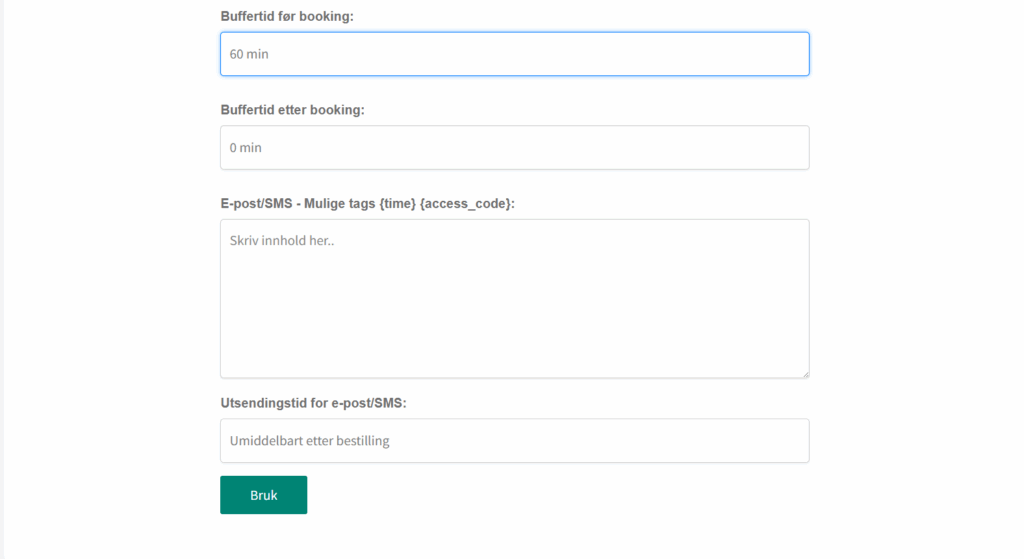
Task: Click 'Umiddelbart etter bestilling' option text
Action: tap(309, 441)
